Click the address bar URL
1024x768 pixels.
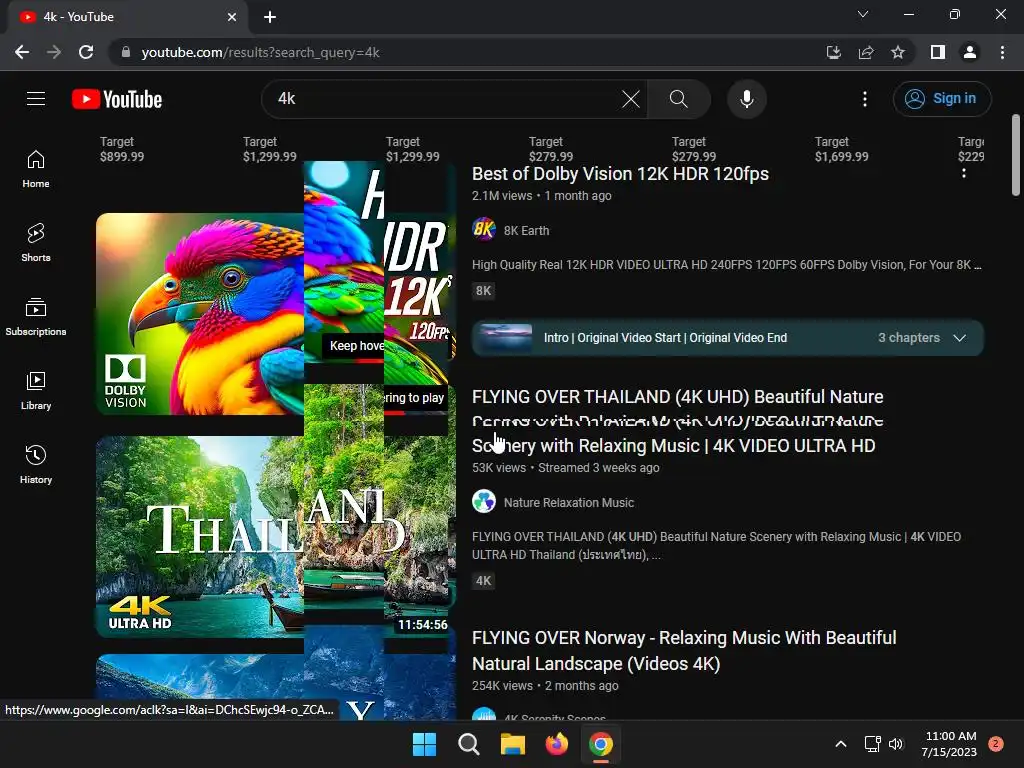[x=261, y=52]
